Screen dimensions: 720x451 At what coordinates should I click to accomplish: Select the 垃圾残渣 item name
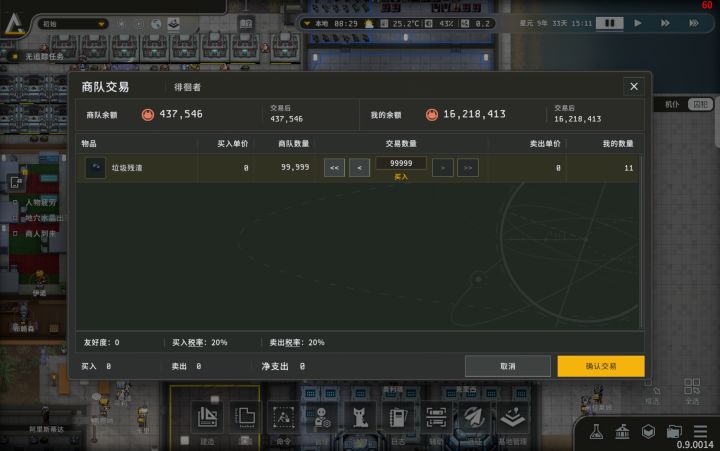click(x=127, y=168)
